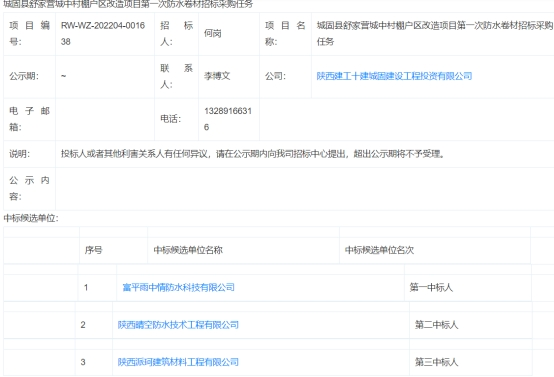The width and height of the screenshot is (554, 377).
Task: Click the 公司 label
Action: [x=275, y=76]
